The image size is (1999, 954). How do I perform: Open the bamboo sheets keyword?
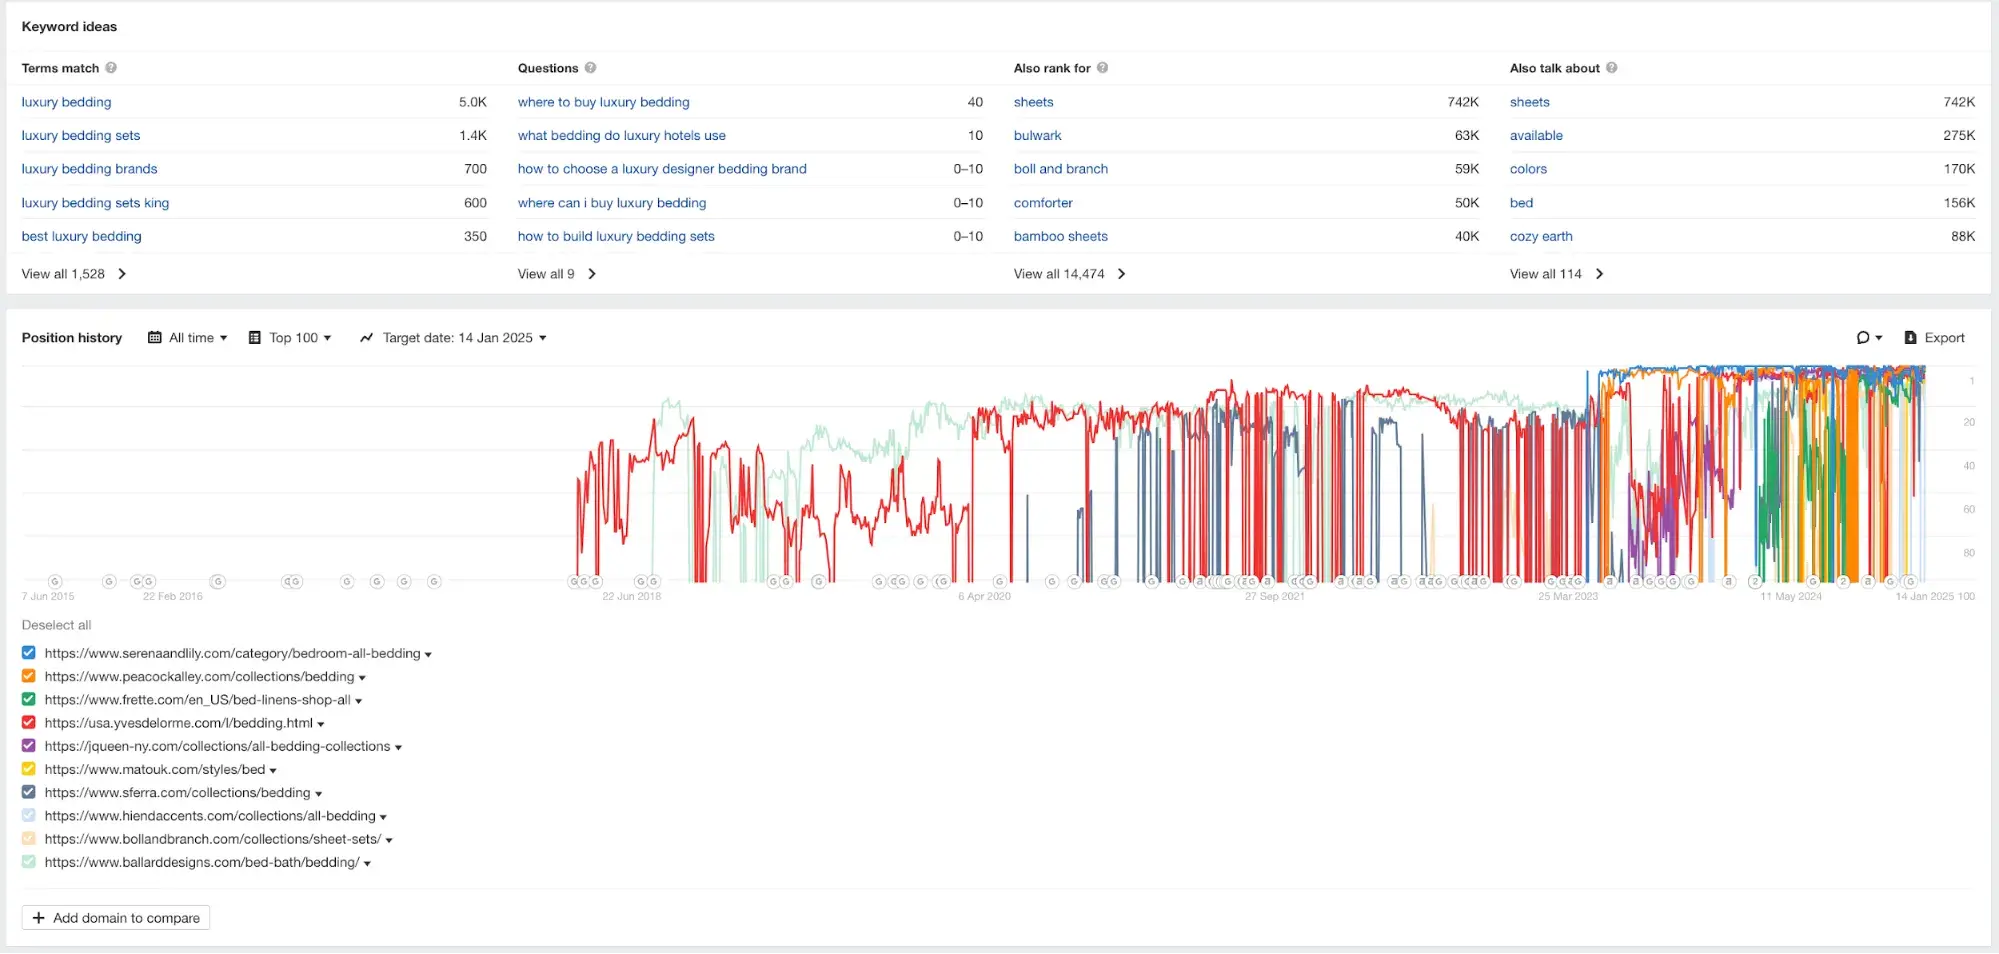[x=1060, y=237]
